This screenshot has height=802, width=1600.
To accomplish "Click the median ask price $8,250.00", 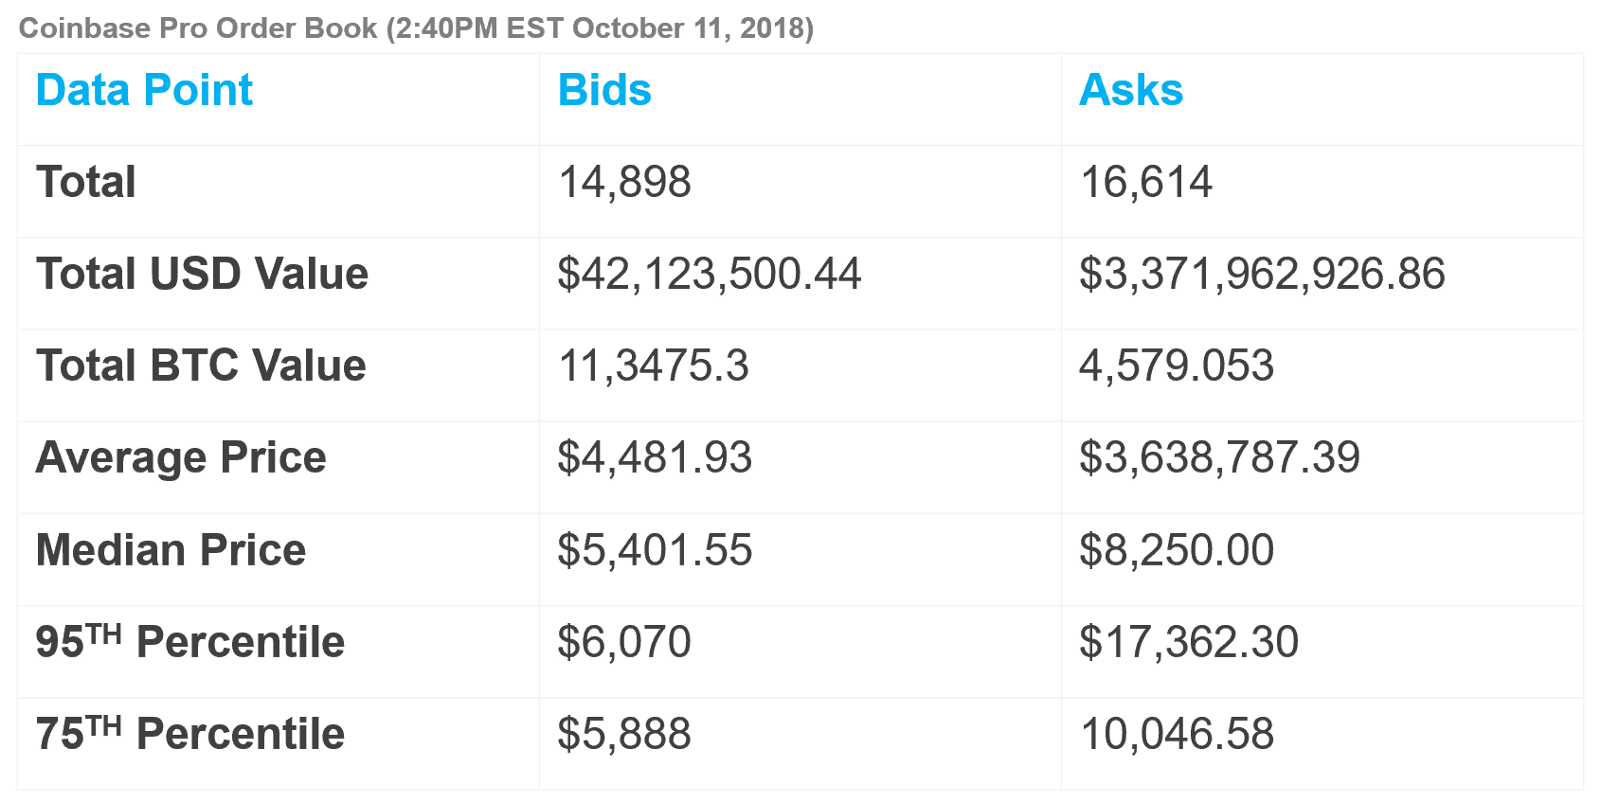I will click(1176, 550).
